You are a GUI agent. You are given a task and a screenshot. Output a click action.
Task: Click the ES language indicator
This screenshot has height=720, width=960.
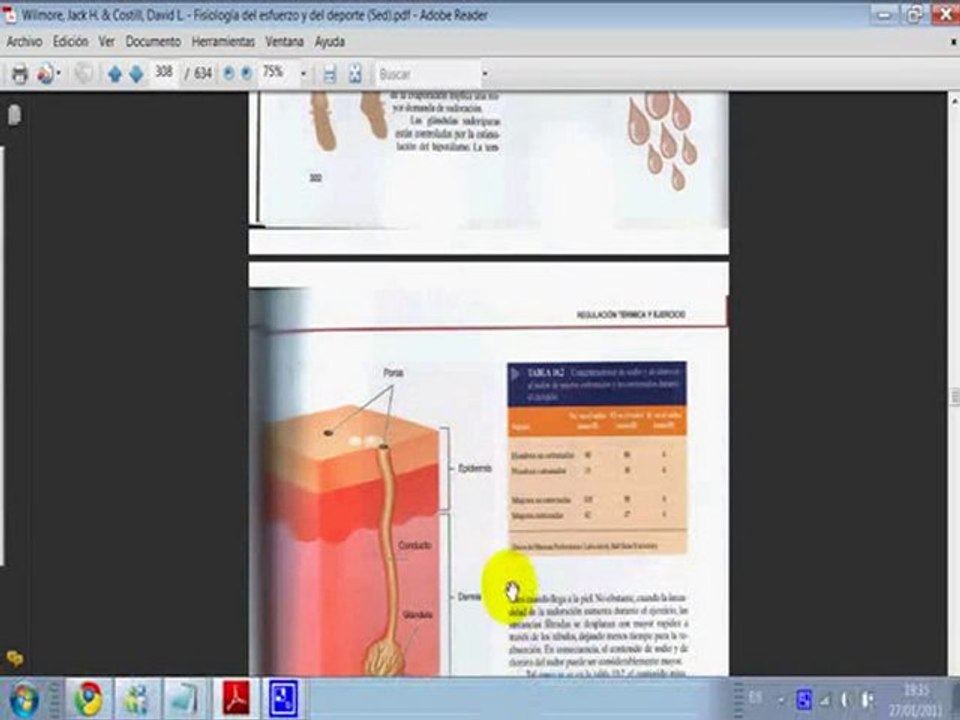pos(755,697)
